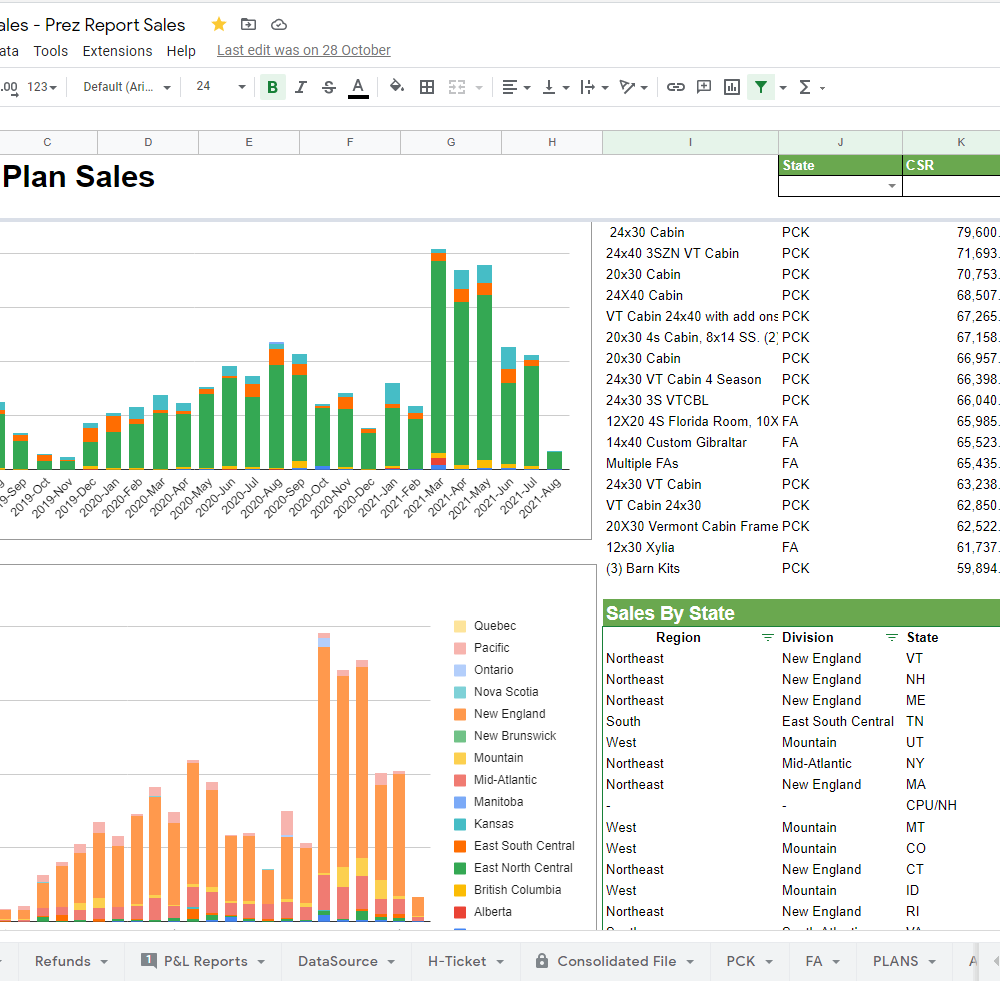The image size is (1000, 981).
Task: Click the move to folder icon
Action: [248, 25]
